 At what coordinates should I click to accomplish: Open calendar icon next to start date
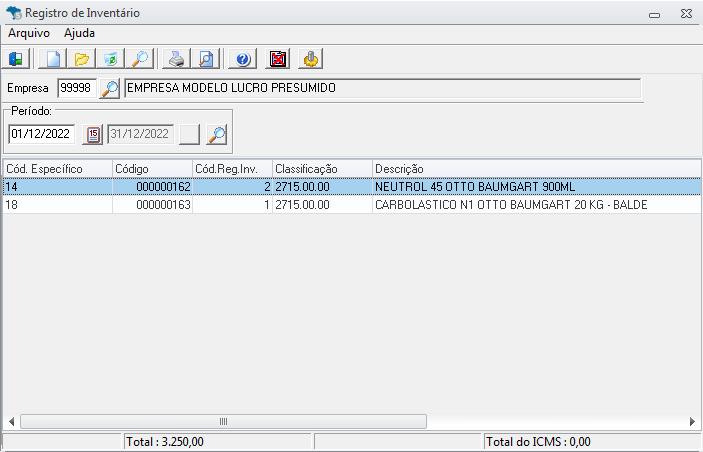pos(93,135)
